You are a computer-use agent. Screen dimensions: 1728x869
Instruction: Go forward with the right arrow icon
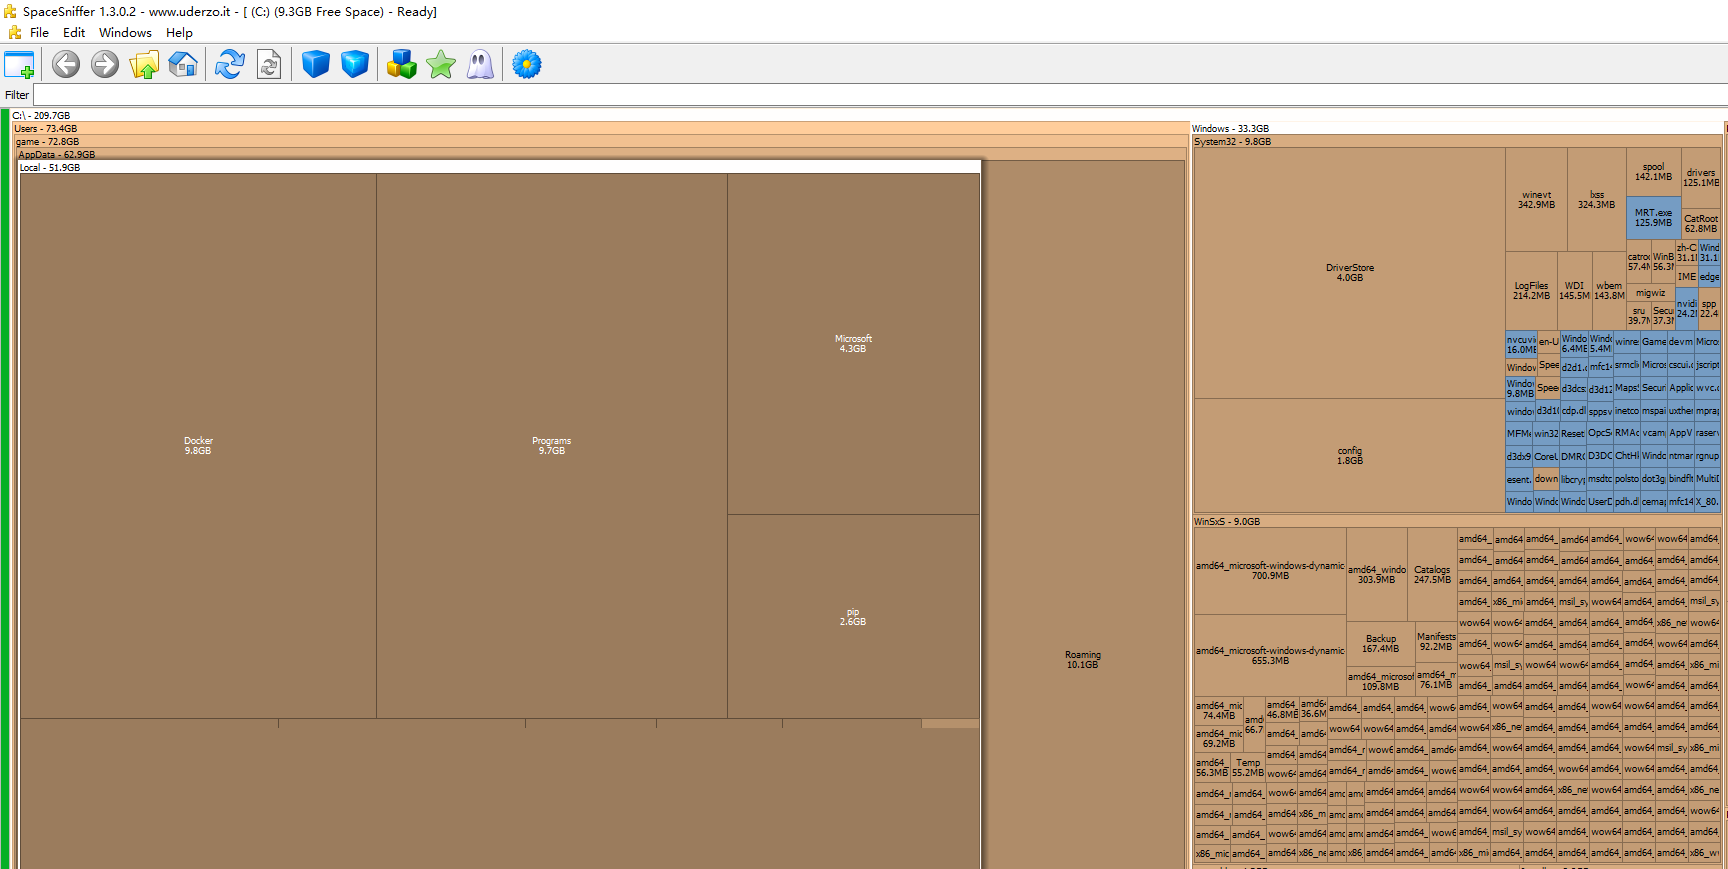105,65
